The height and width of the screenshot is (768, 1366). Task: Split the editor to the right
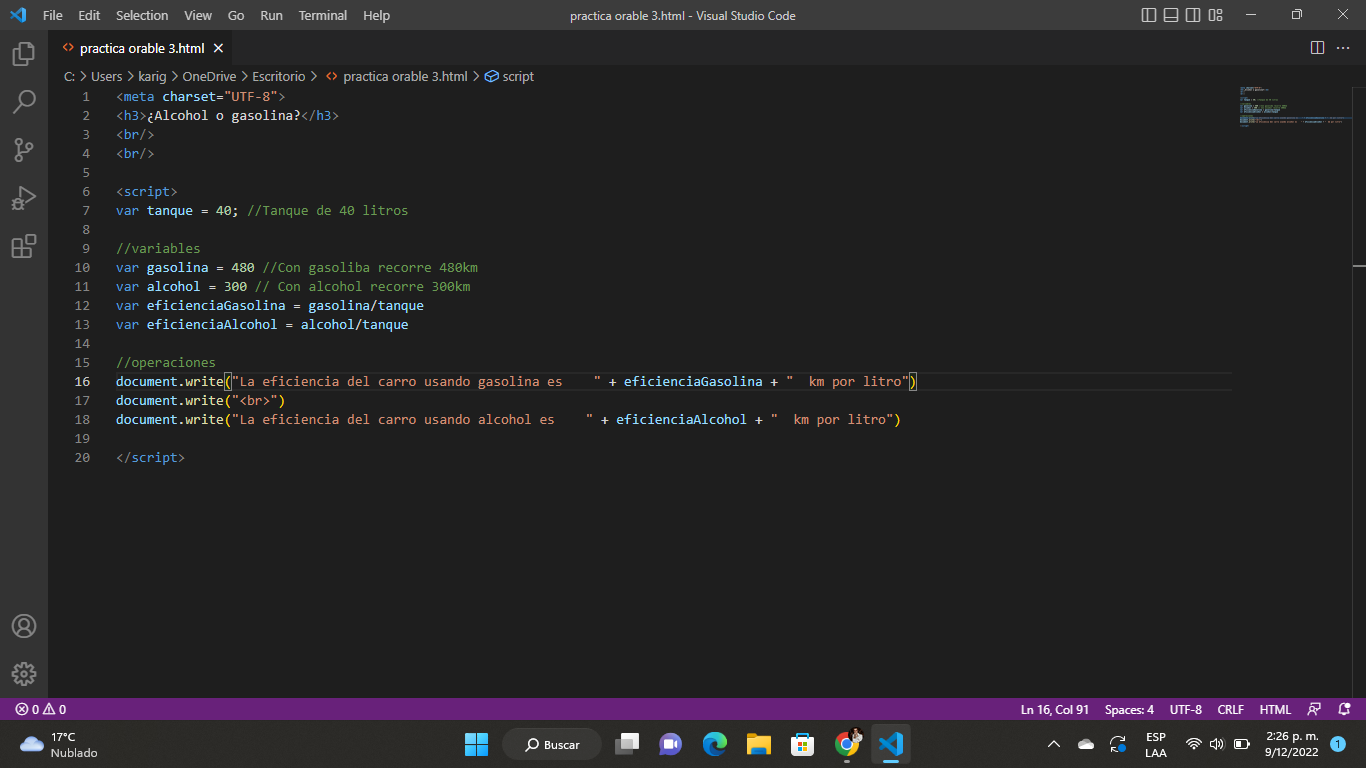[x=1317, y=48]
